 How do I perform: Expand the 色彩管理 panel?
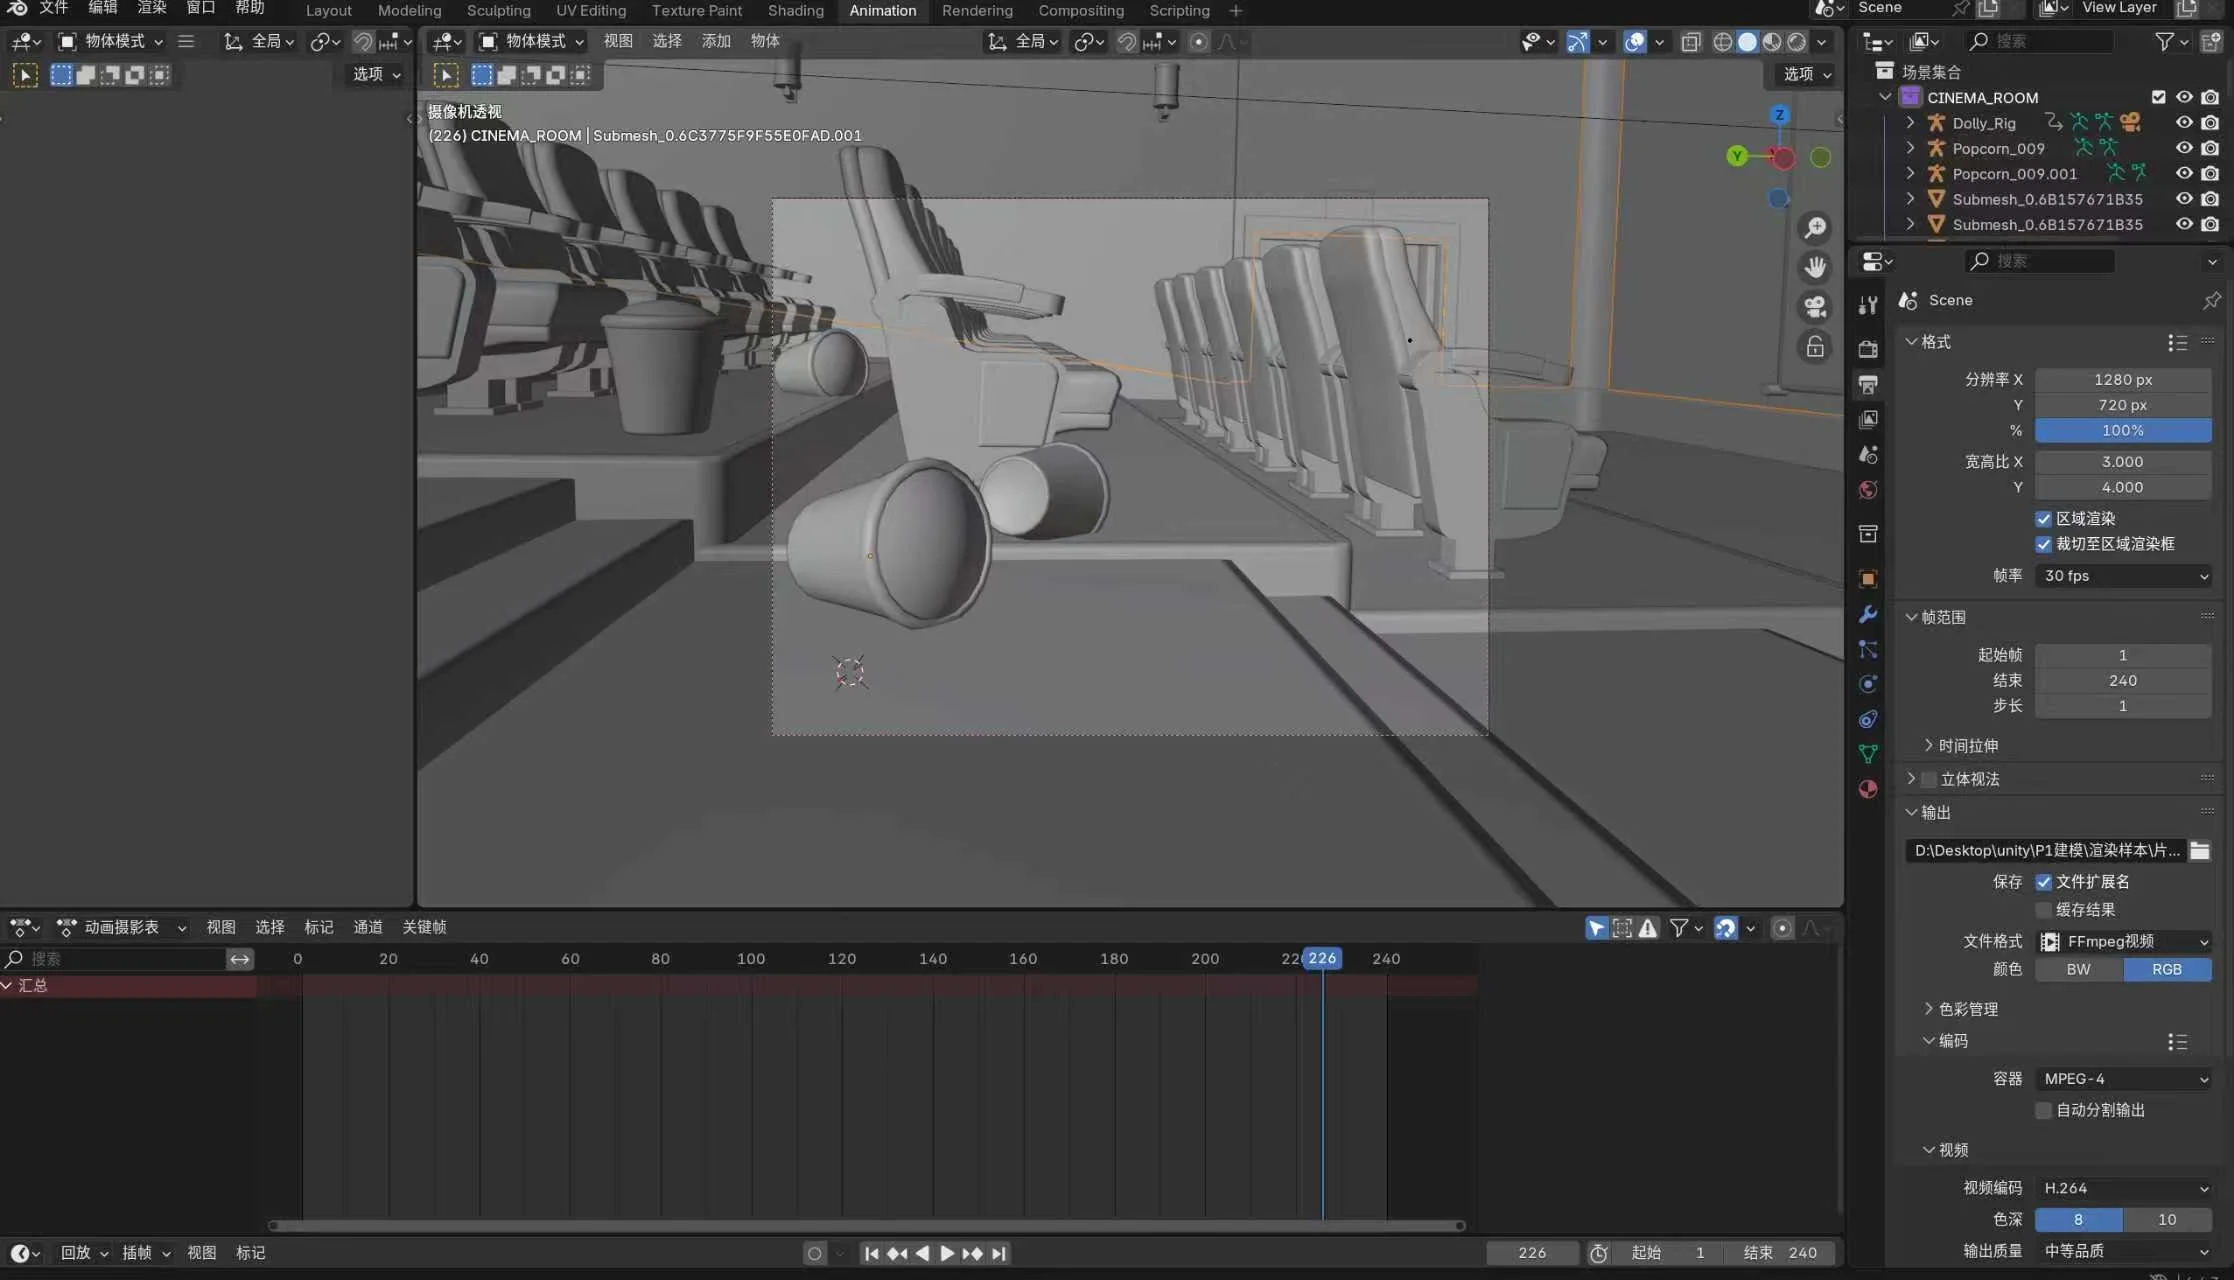[x=1966, y=1009]
